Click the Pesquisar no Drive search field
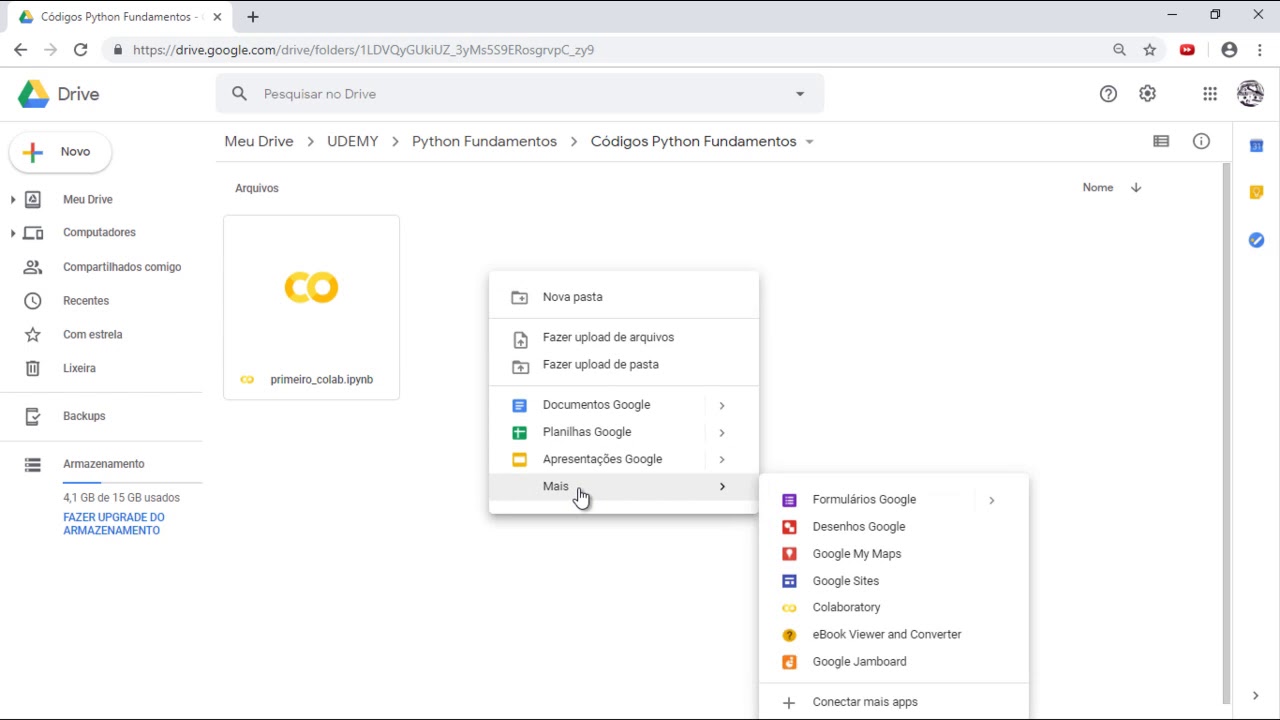 click(x=500, y=94)
